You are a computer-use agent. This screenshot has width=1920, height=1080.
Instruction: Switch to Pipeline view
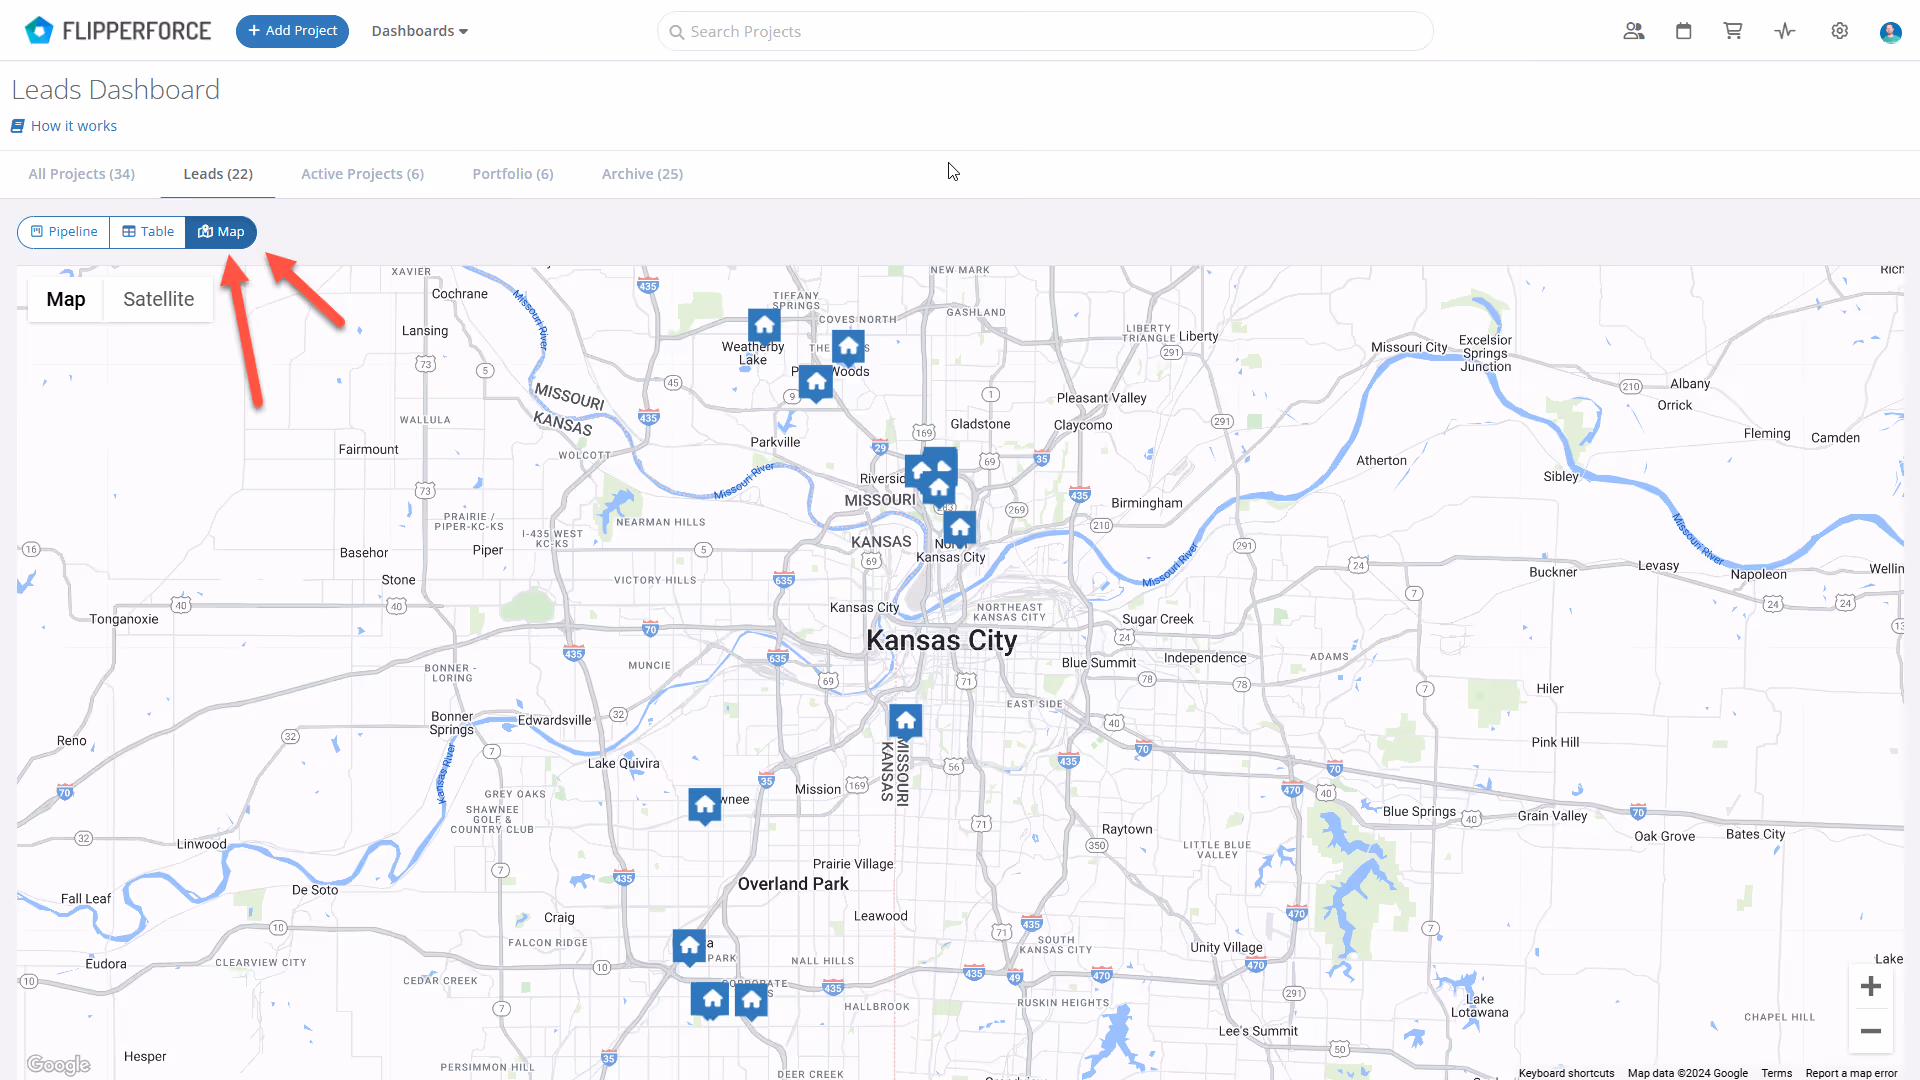(x=64, y=232)
